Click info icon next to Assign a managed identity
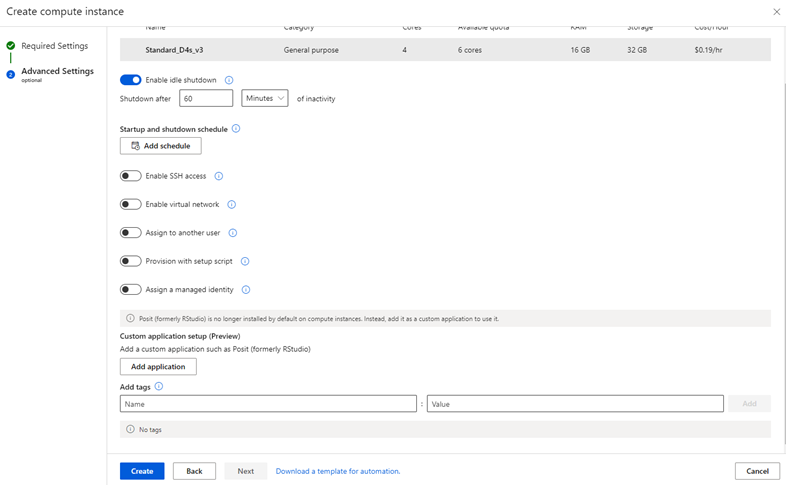 pos(246,290)
